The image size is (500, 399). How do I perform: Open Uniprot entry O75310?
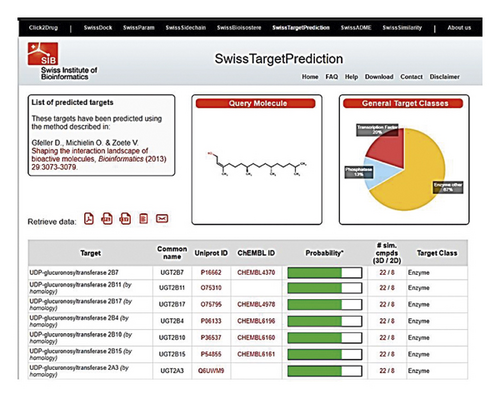(x=211, y=287)
